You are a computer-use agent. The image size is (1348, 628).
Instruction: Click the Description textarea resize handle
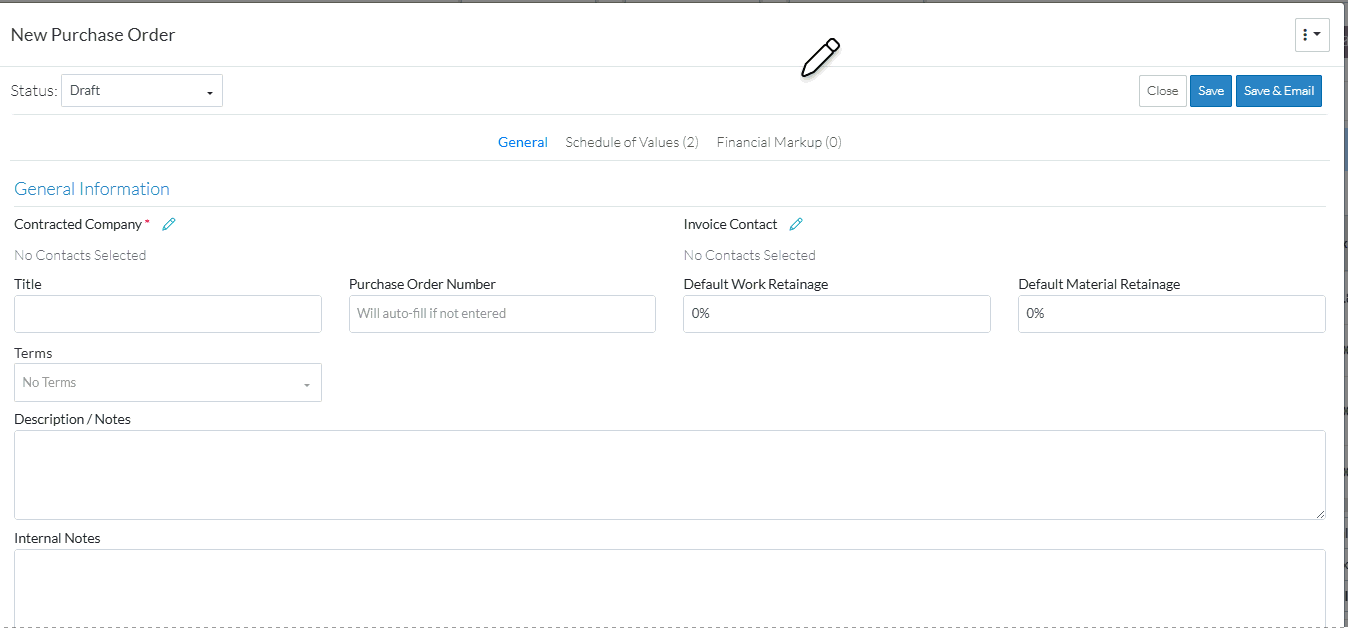[x=1320, y=514]
